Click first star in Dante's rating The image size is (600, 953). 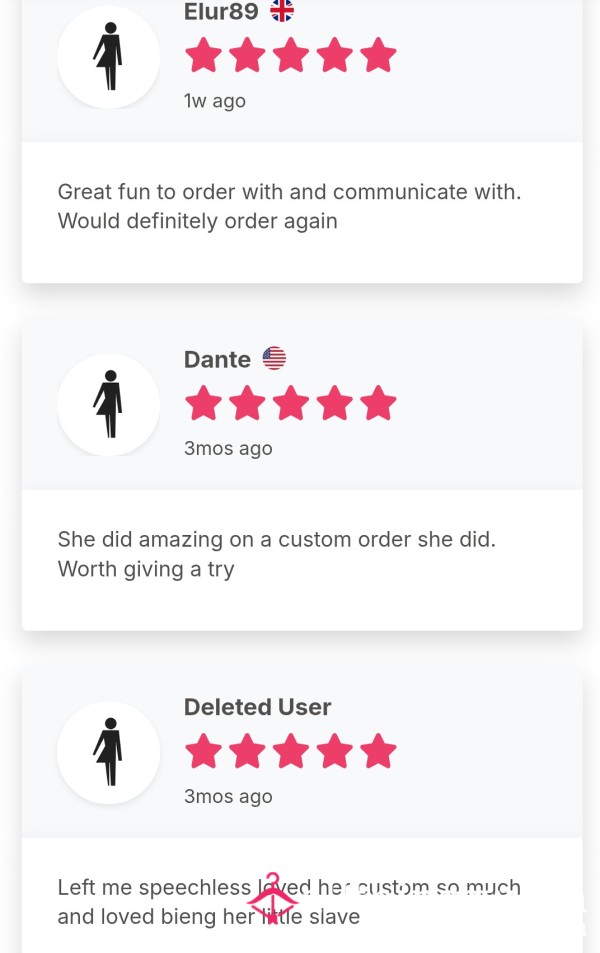point(203,402)
